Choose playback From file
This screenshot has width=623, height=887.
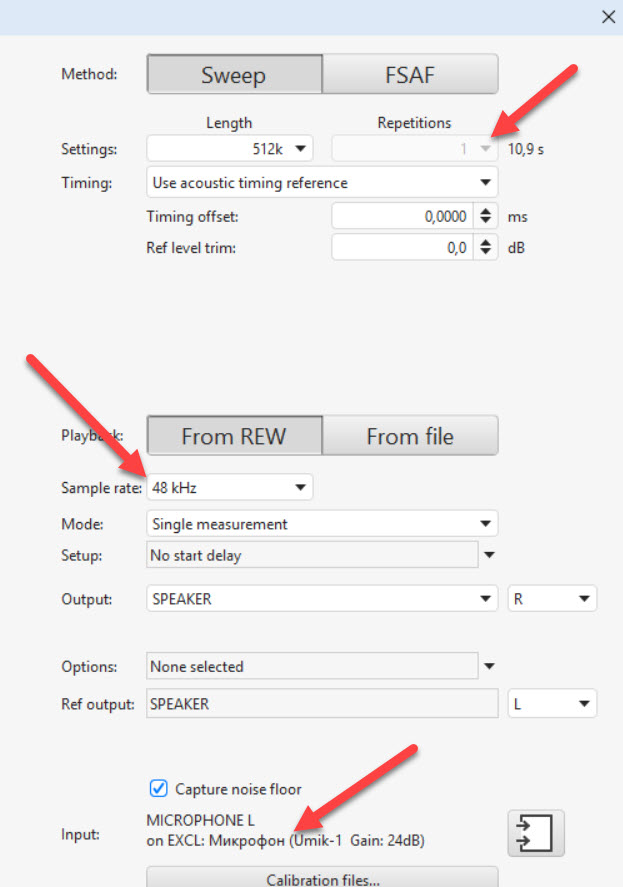point(410,436)
